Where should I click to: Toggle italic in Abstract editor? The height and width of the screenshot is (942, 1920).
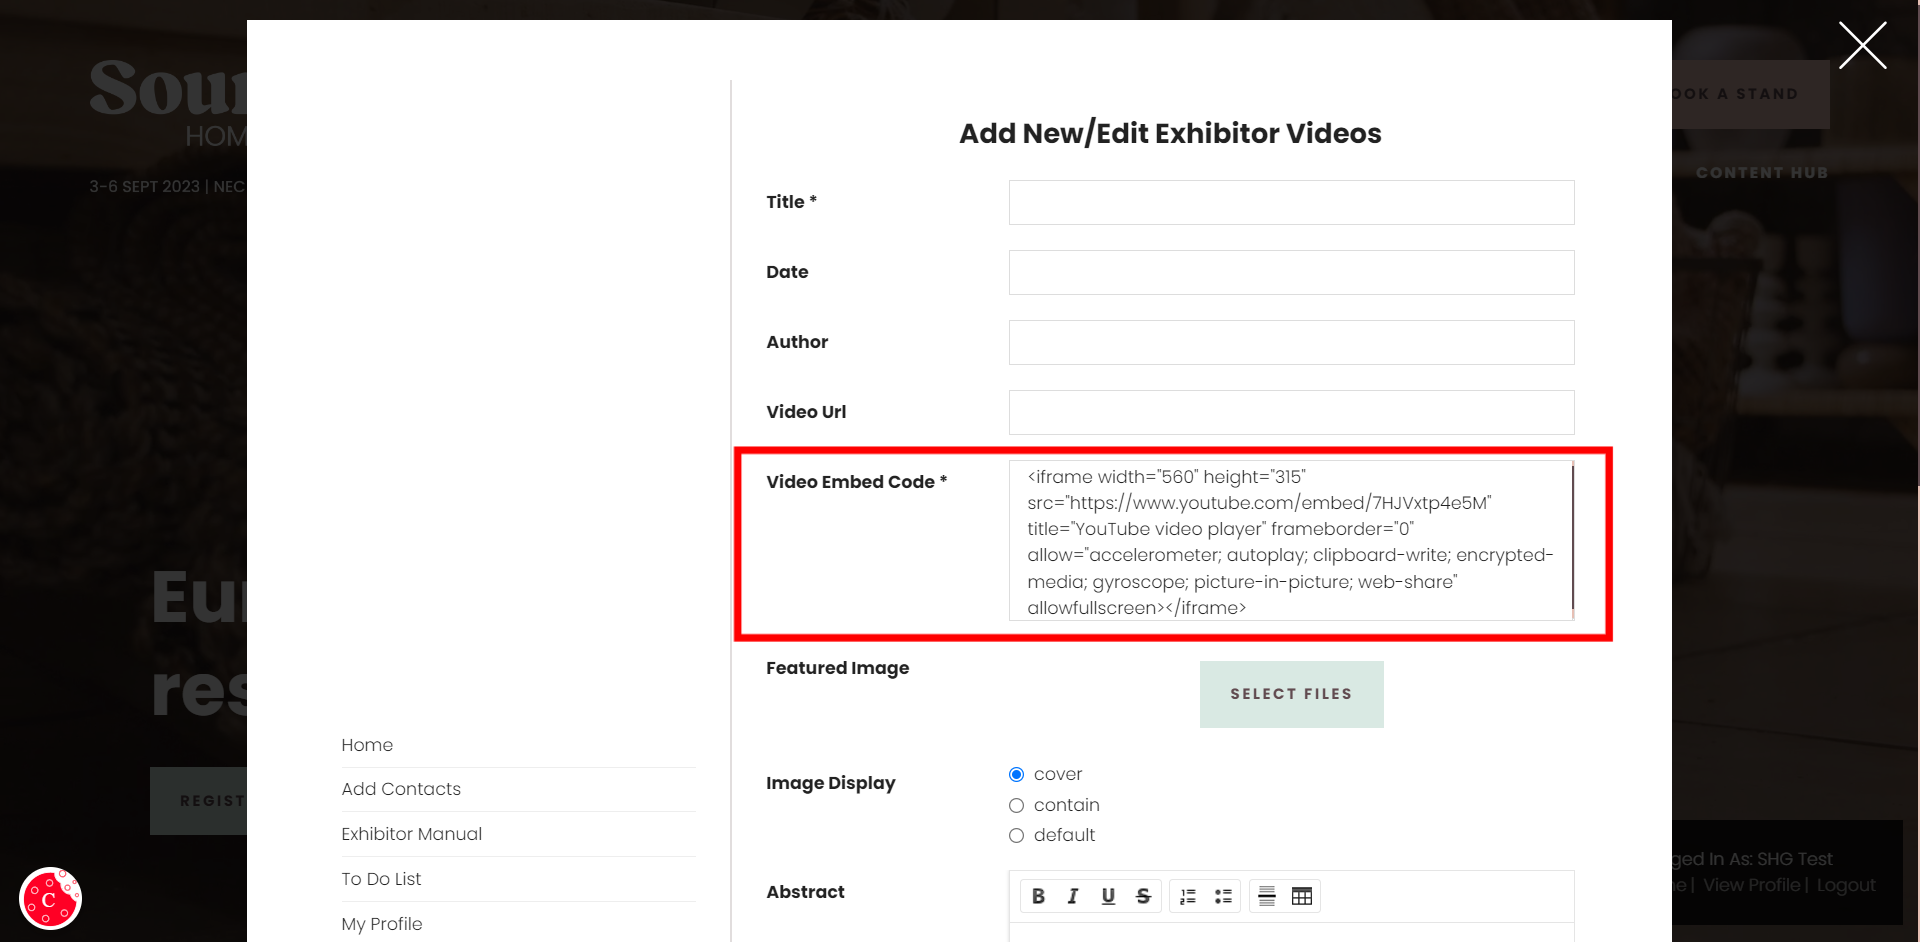click(1073, 896)
